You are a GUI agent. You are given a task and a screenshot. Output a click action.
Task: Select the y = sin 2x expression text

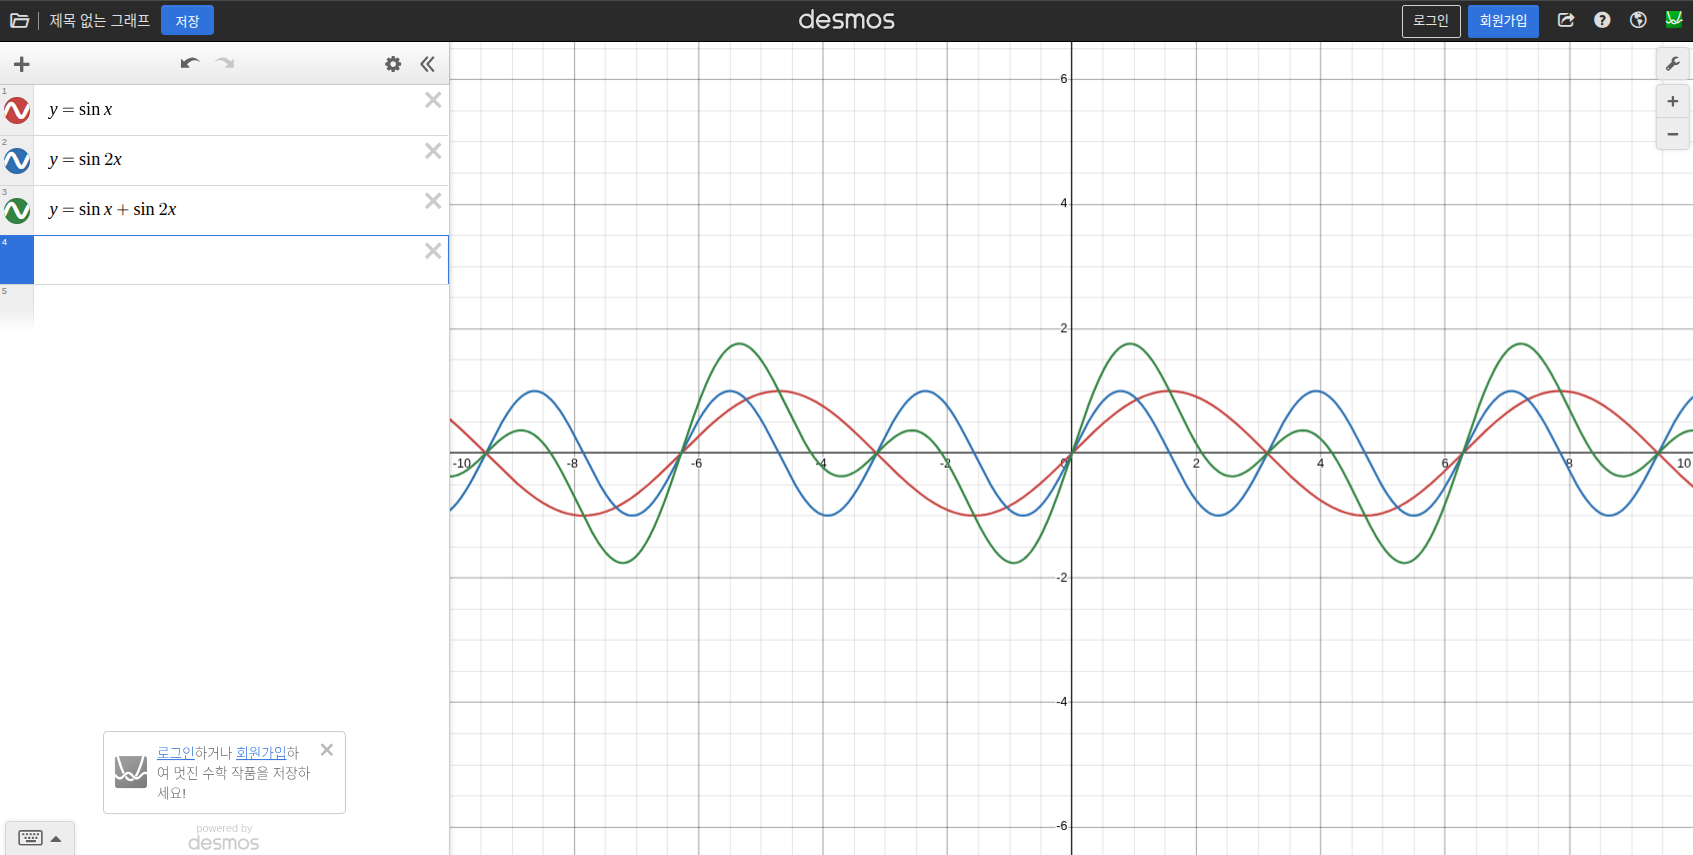[86, 160]
